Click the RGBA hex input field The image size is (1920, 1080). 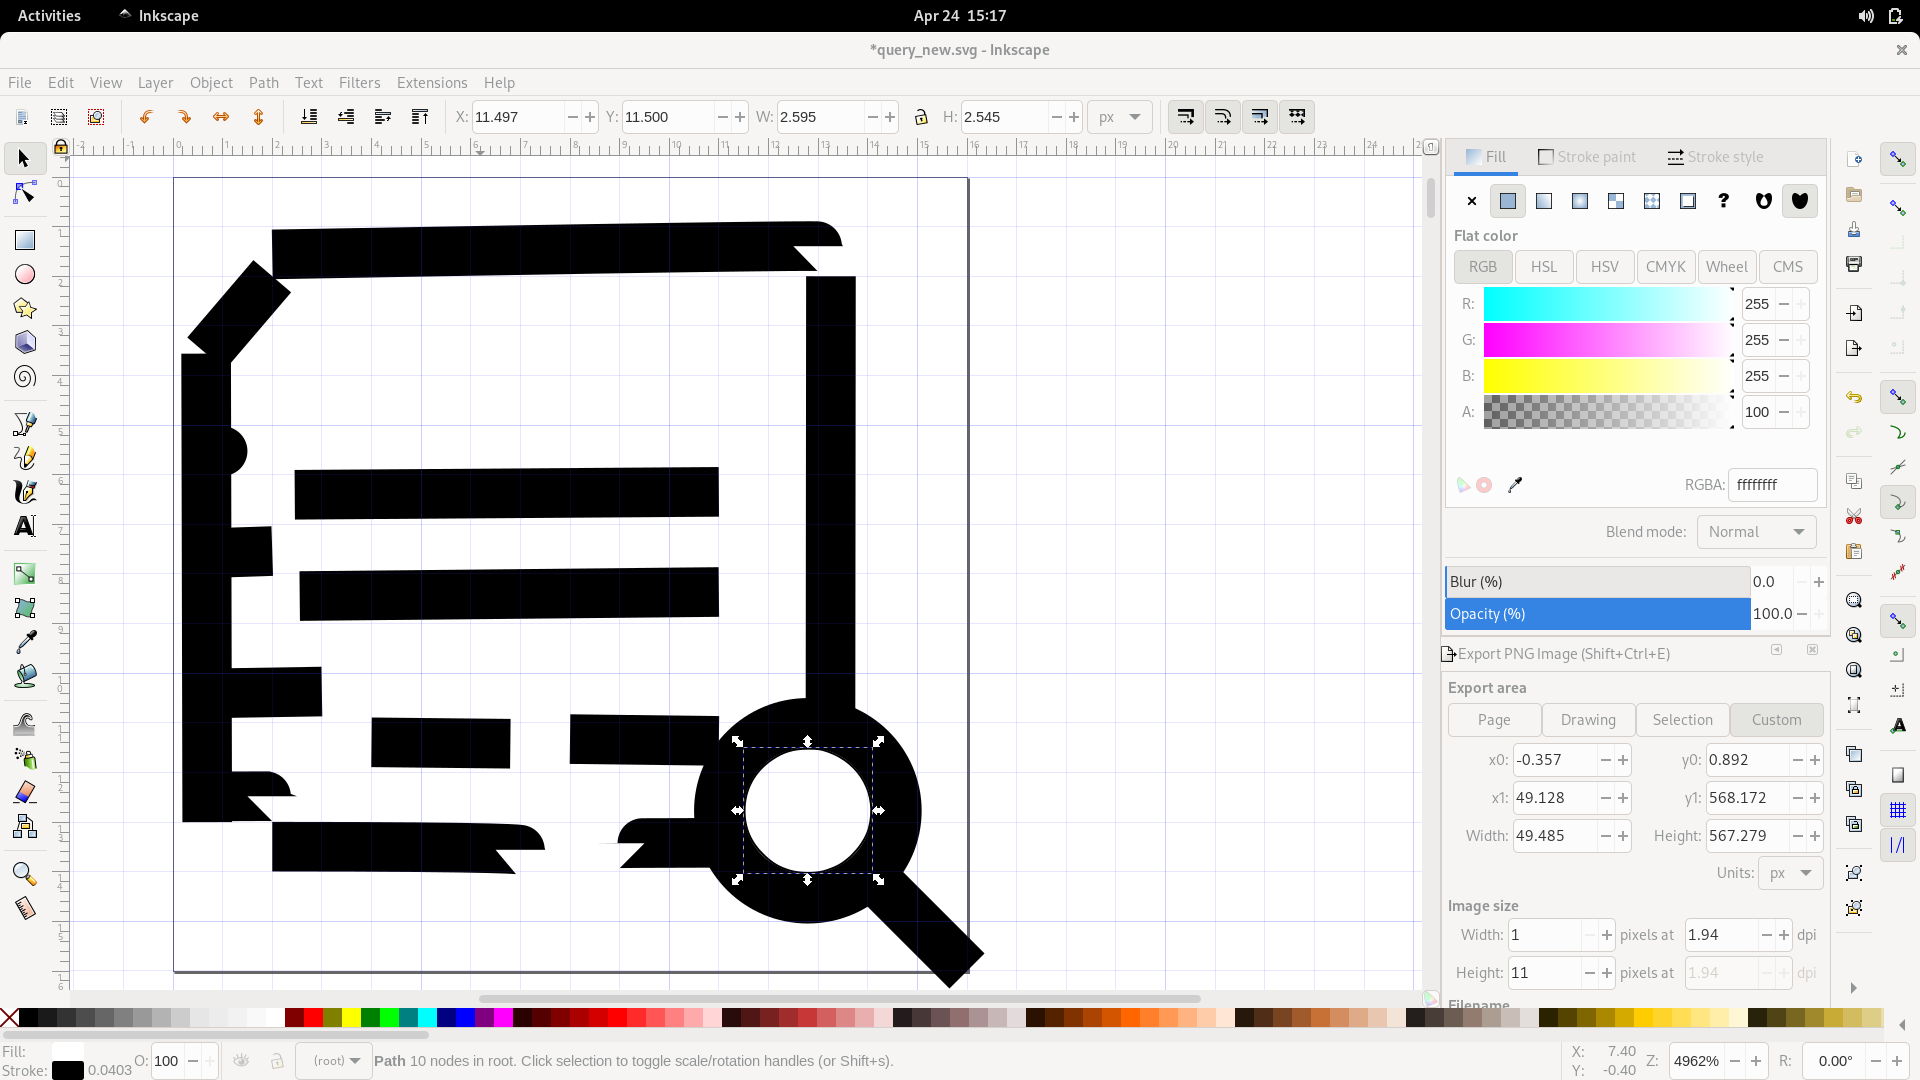point(1772,484)
